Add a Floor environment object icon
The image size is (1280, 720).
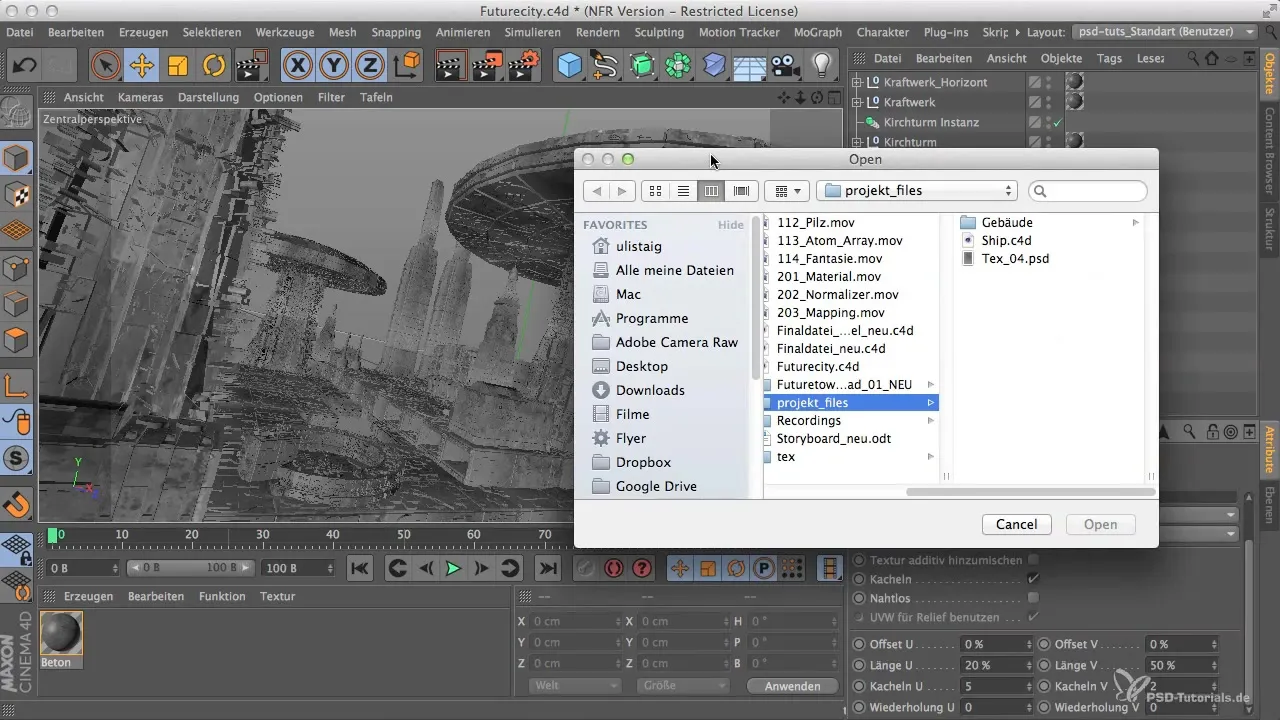(750, 66)
